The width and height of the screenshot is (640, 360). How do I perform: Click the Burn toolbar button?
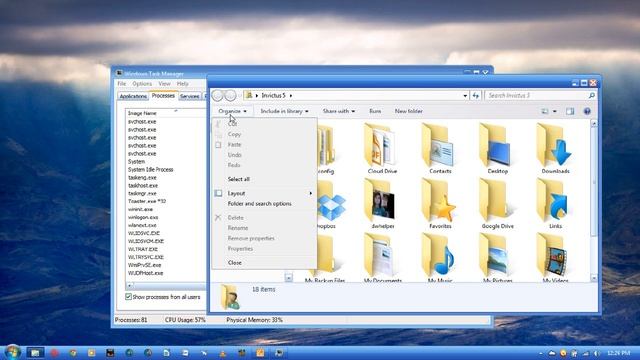(375, 111)
